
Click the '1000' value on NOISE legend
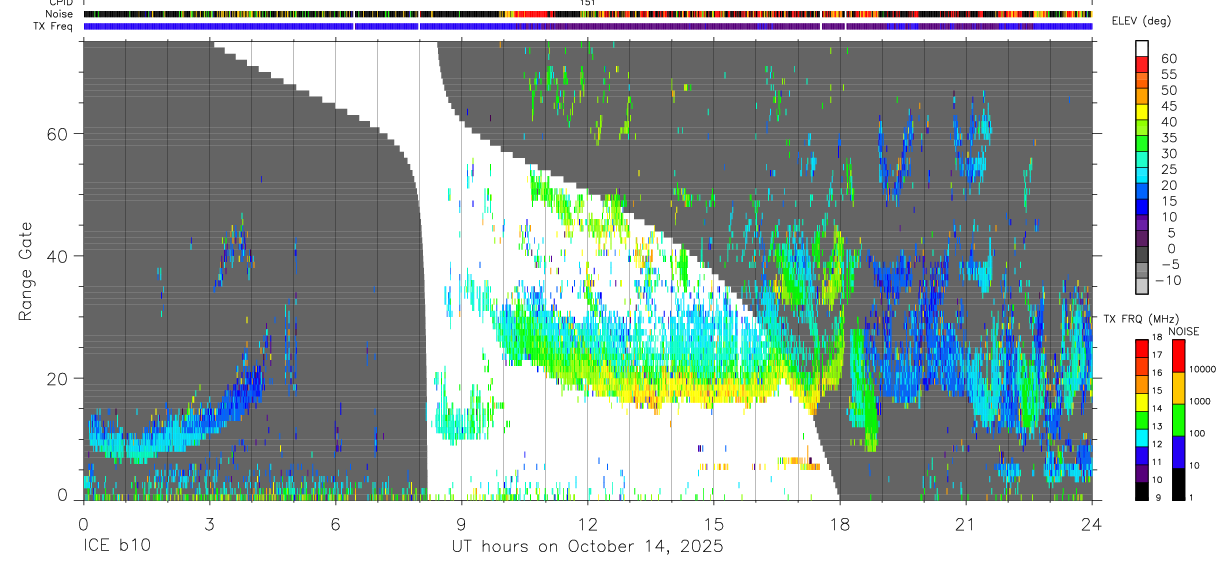click(1200, 401)
